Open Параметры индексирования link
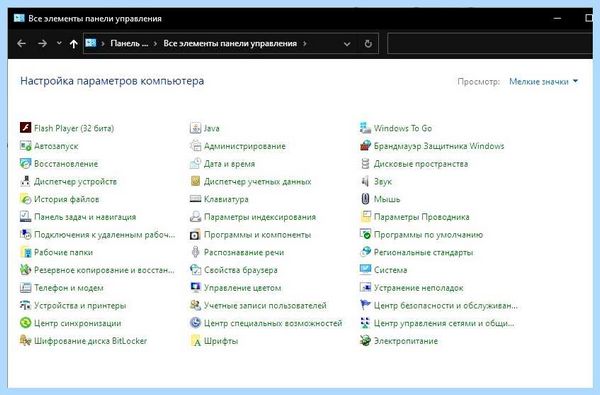Viewport: 600px width, 395px height. 260,217
